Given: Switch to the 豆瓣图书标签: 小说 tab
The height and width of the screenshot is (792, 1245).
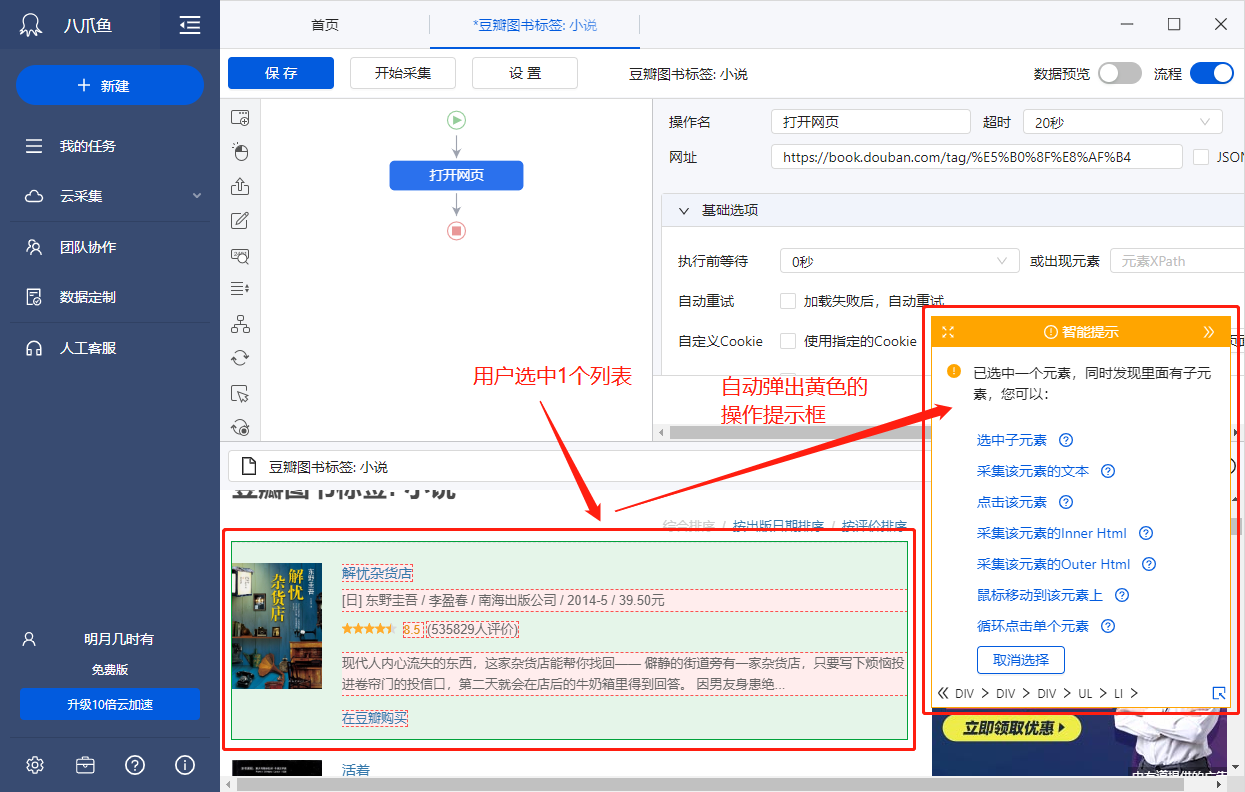Looking at the screenshot, I should point(535,25).
